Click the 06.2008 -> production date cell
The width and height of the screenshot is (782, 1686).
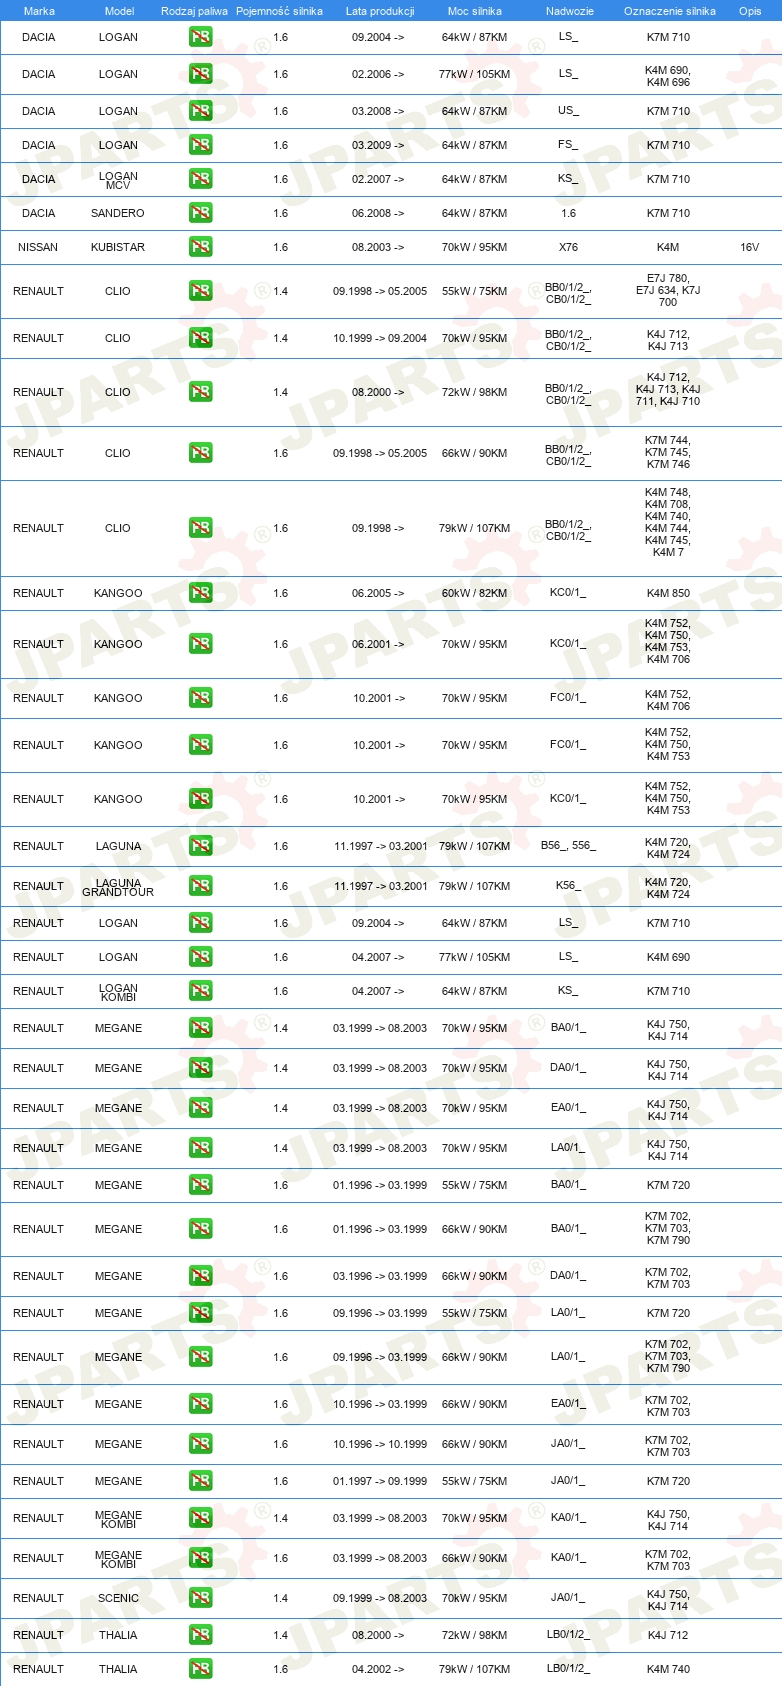[x=378, y=213]
